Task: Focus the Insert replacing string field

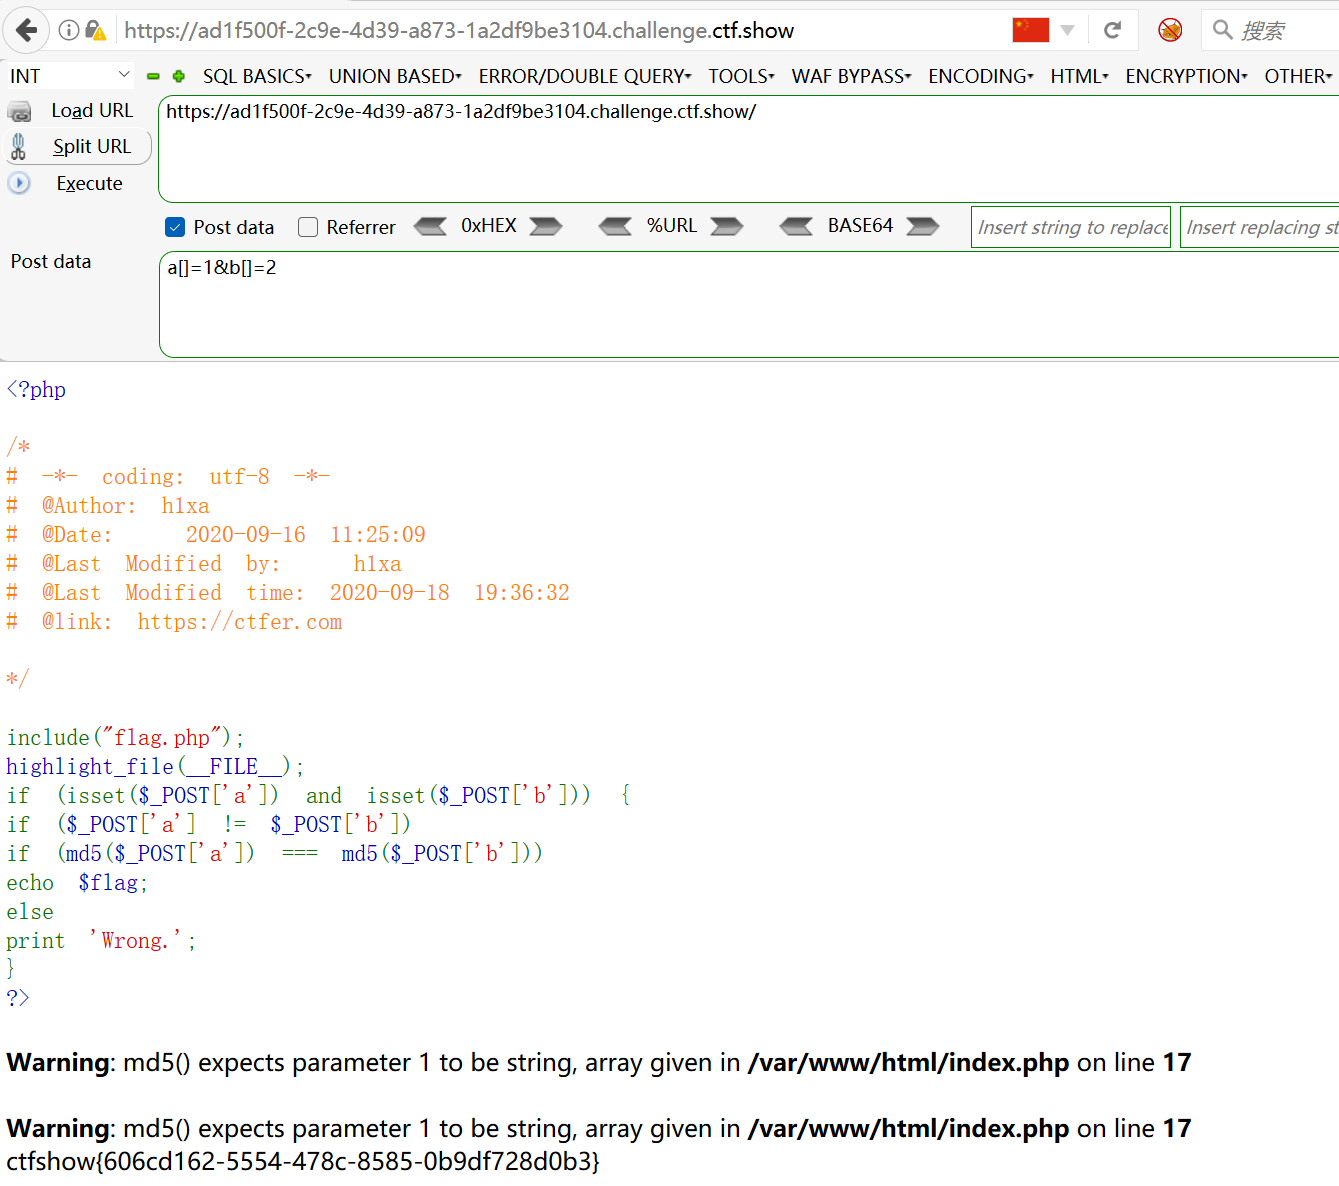Action: click(1260, 227)
